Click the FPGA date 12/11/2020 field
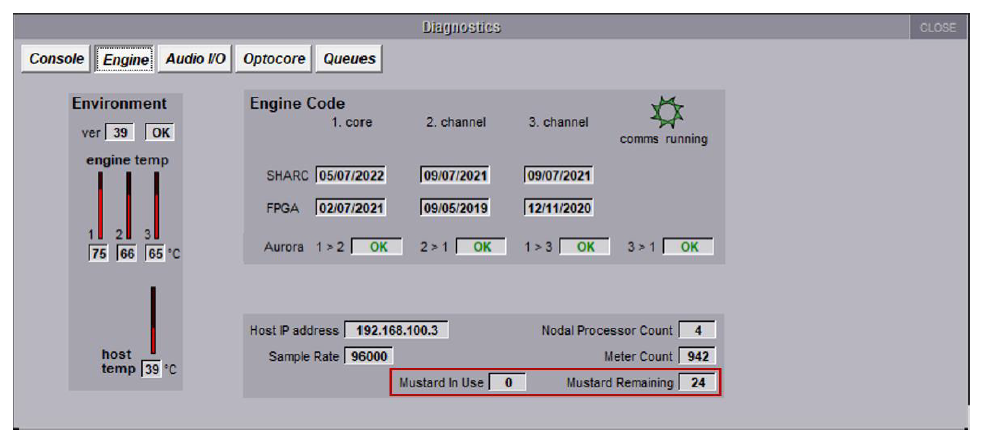 pyautogui.click(x=559, y=208)
